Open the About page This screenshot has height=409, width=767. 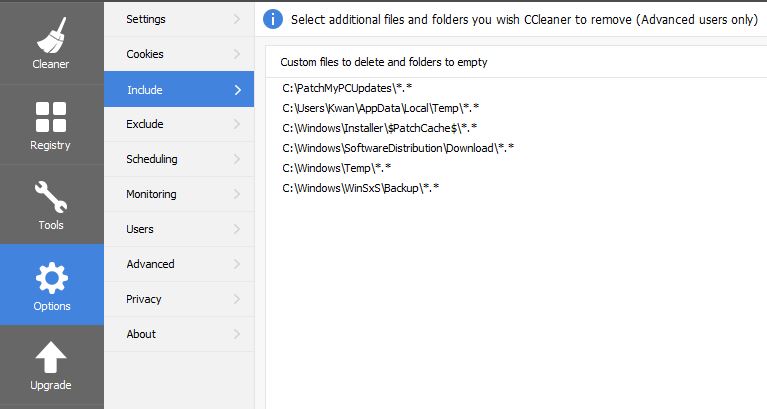141,334
